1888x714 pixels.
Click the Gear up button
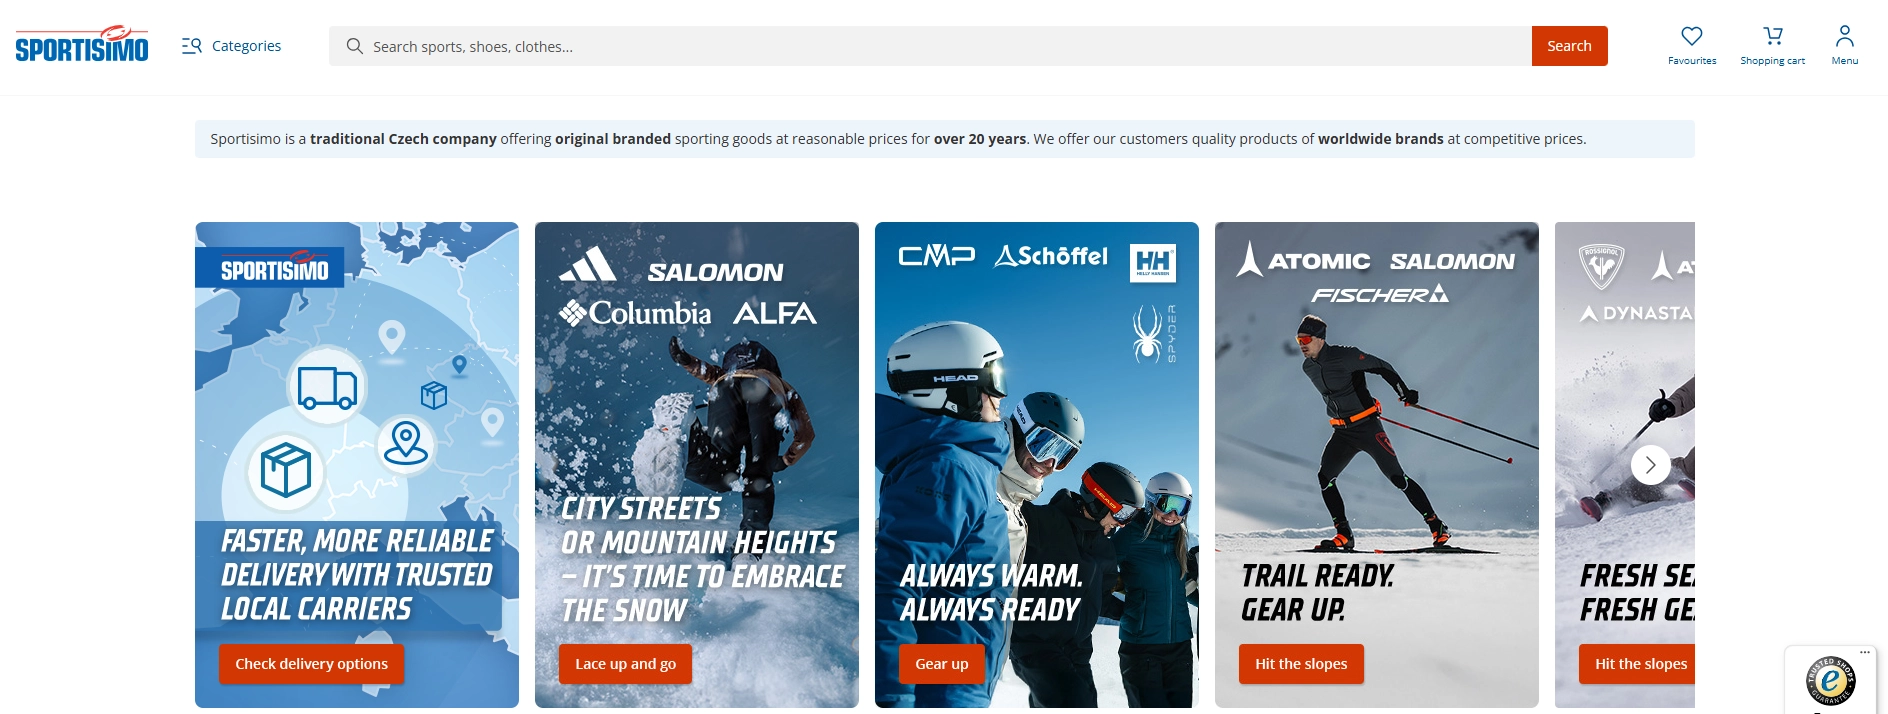point(941,664)
